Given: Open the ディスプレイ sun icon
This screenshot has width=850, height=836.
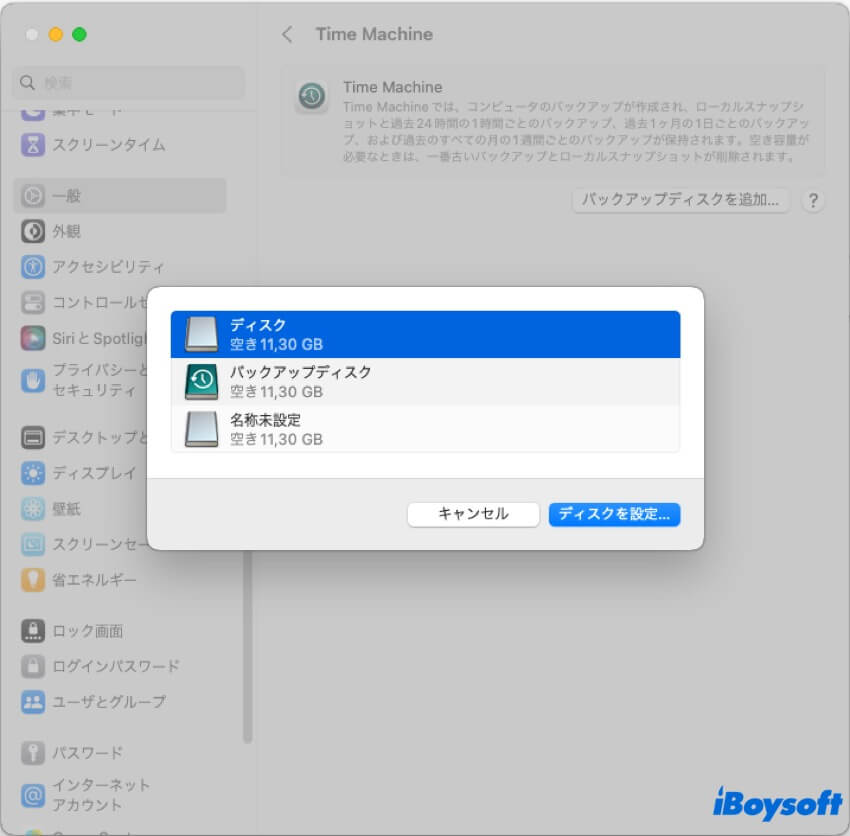Looking at the screenshot, I should (x=34, y=473).
